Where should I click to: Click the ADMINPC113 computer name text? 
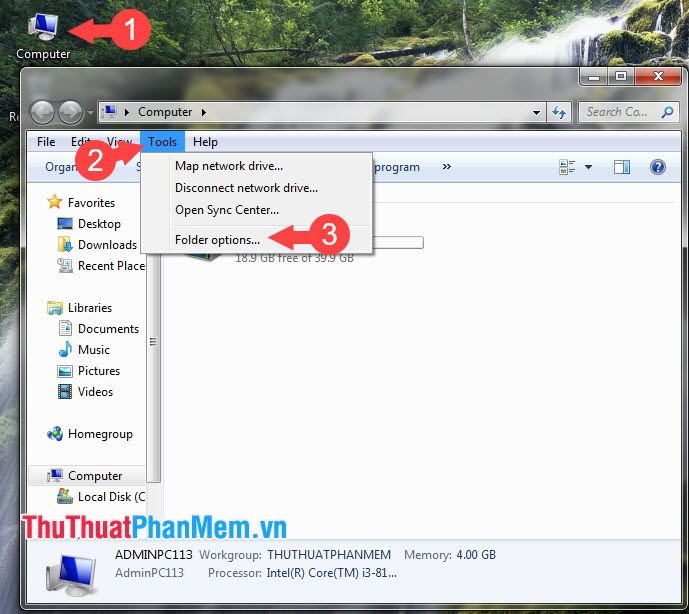tap(154, 555)
